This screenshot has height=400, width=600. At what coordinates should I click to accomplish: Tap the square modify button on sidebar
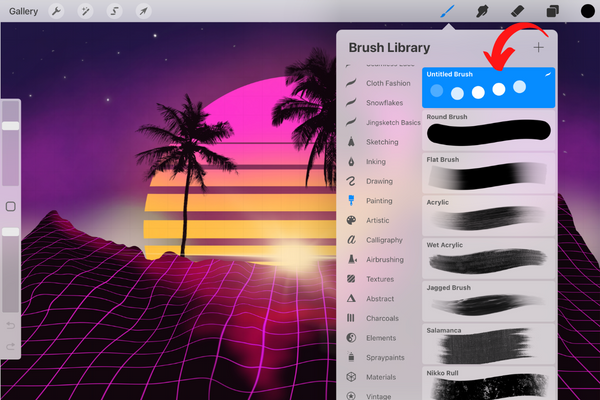pos(10,206)
